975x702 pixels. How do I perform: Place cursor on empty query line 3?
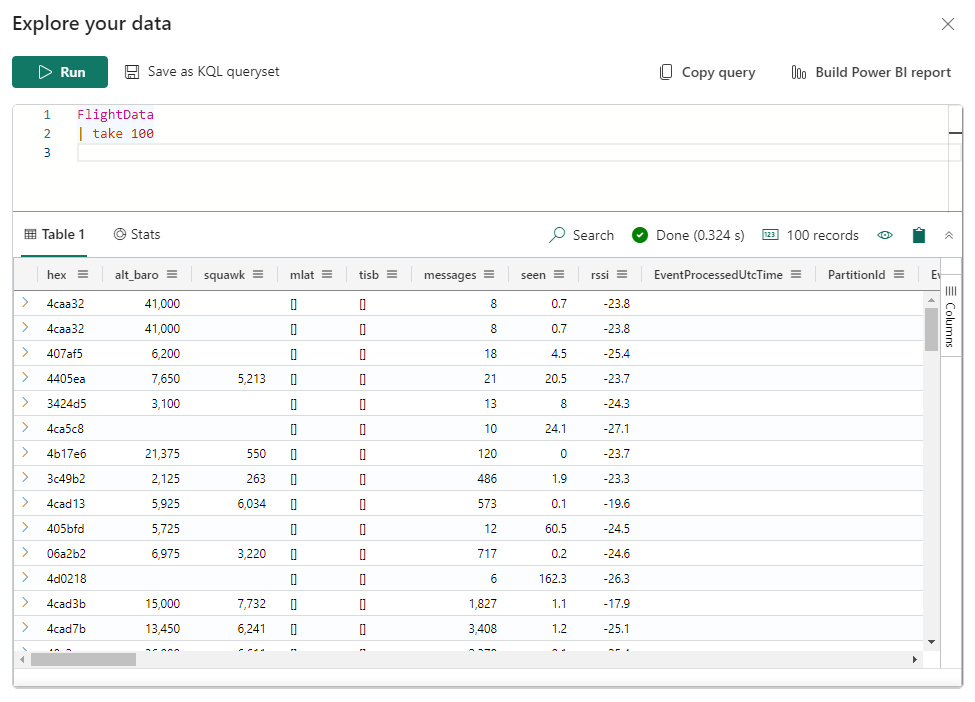click(512, 152)
